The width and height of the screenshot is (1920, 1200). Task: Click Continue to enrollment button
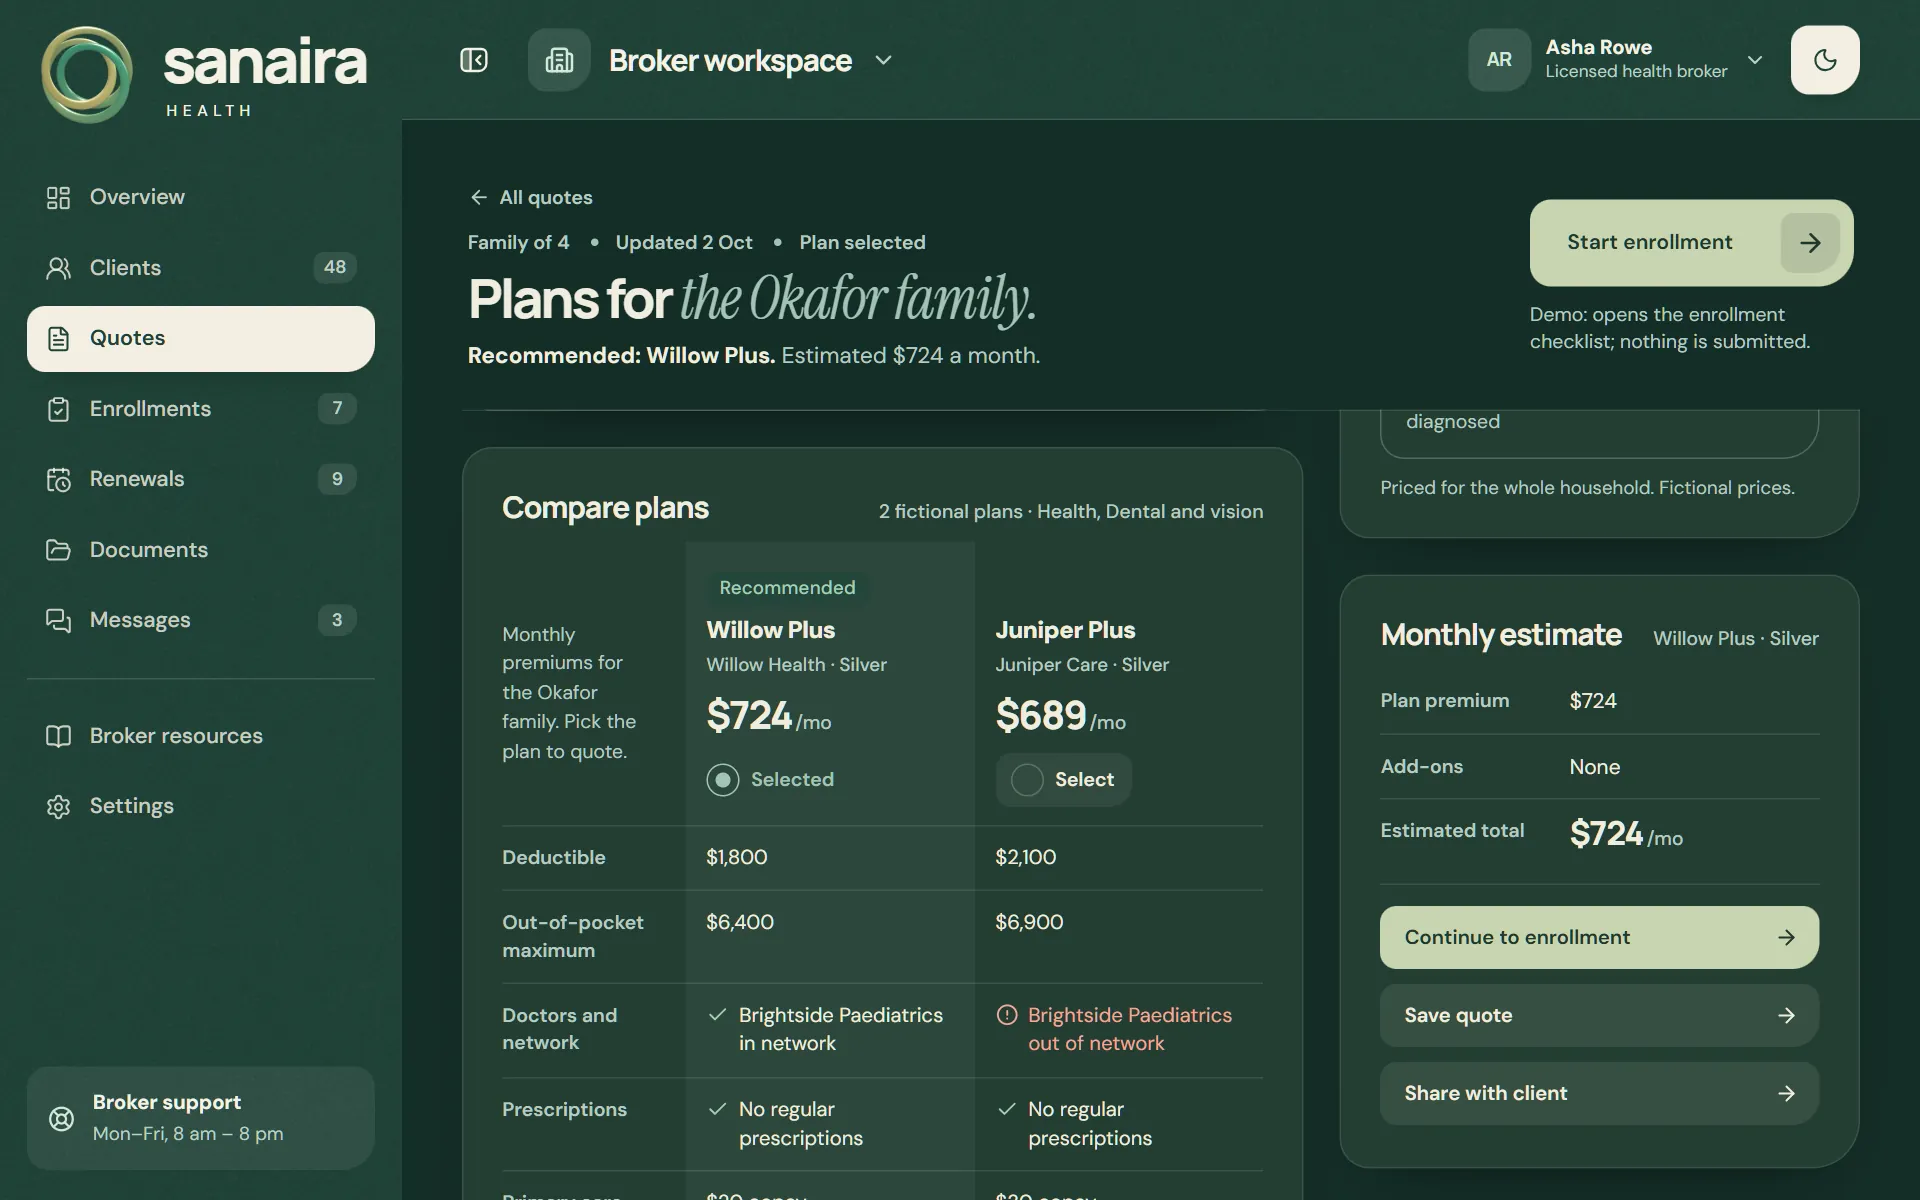tap(1599, 937)
